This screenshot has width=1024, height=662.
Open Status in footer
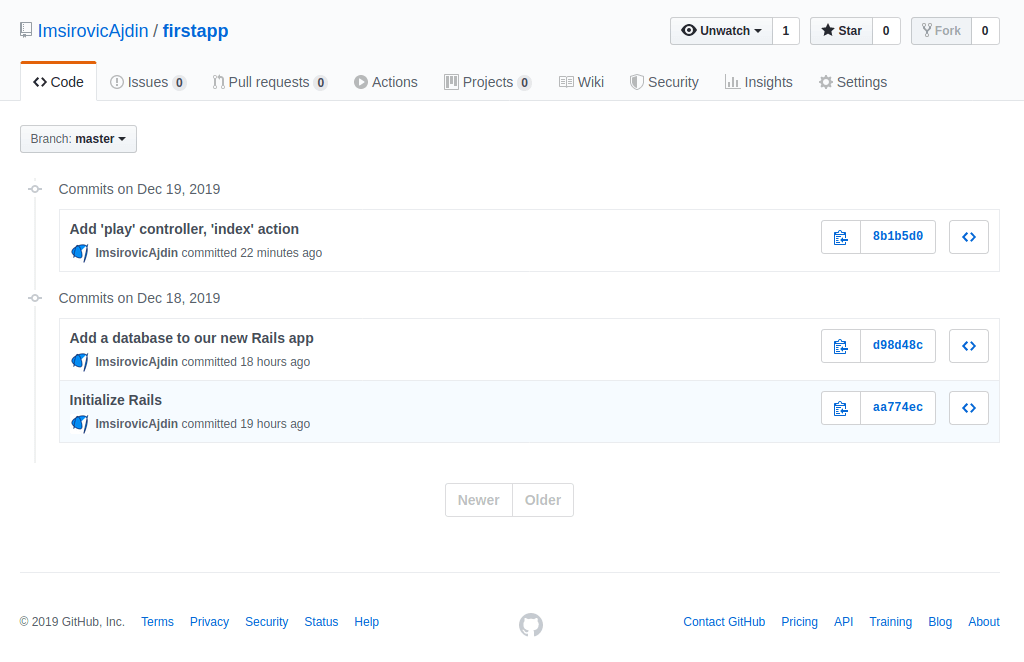(x=321, y=622)
